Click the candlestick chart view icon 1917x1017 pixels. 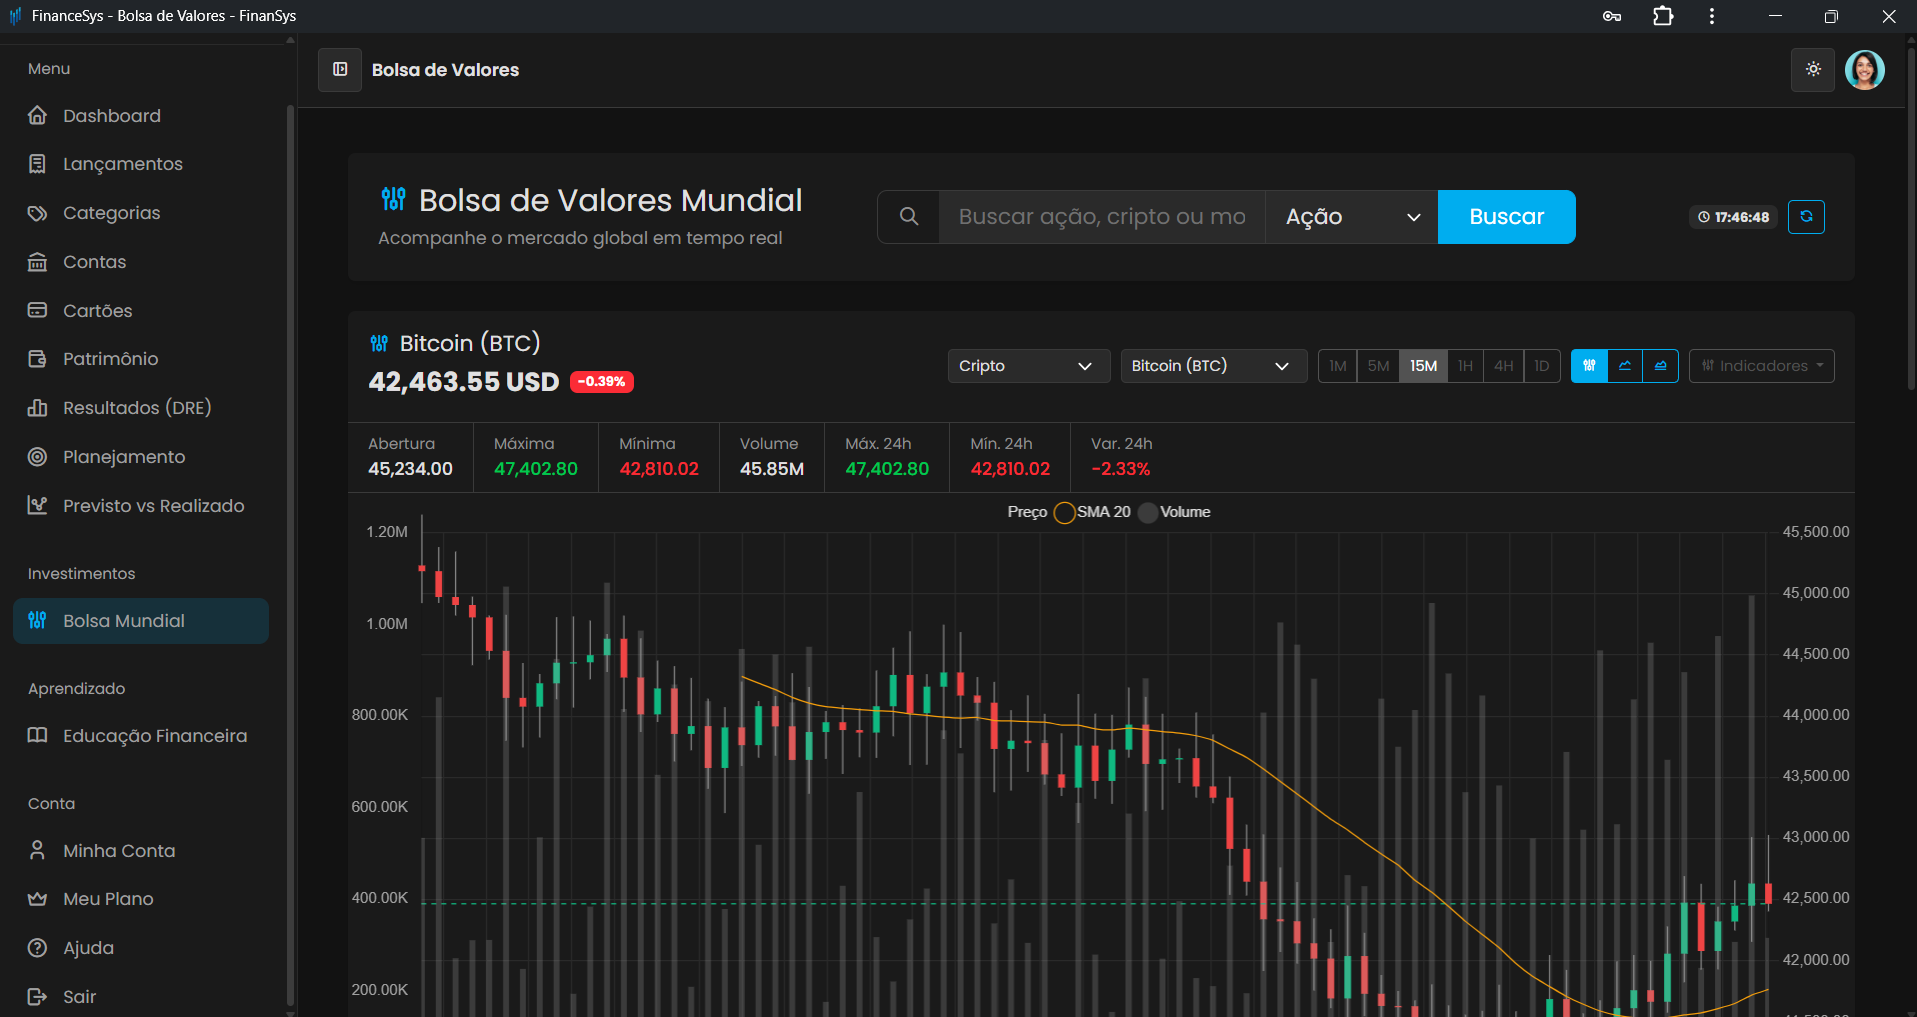(x=1588, y=366)
